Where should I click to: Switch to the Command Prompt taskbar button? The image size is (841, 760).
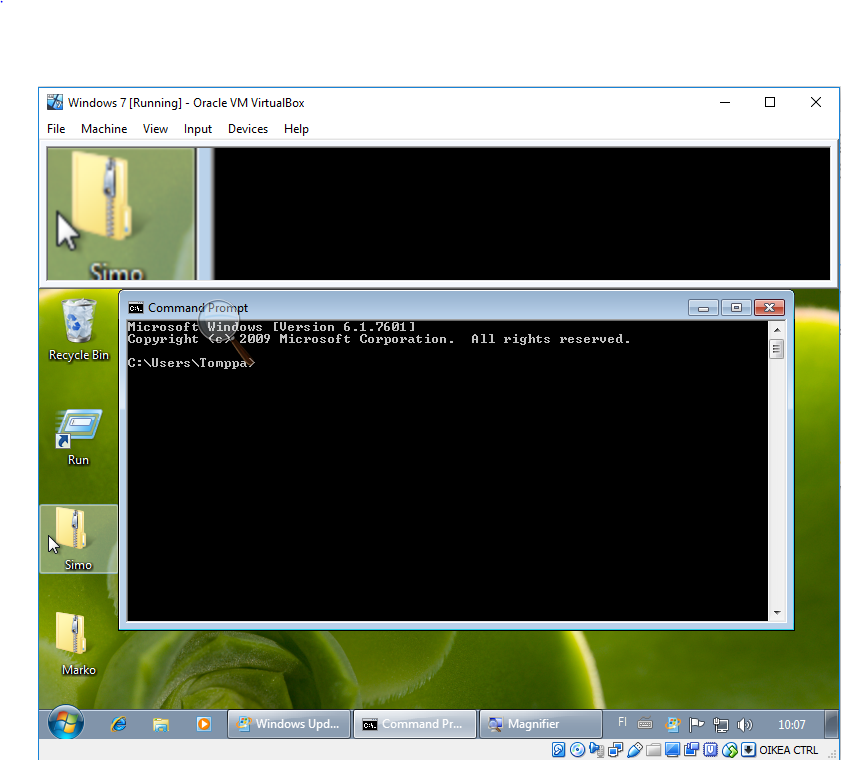415,724
